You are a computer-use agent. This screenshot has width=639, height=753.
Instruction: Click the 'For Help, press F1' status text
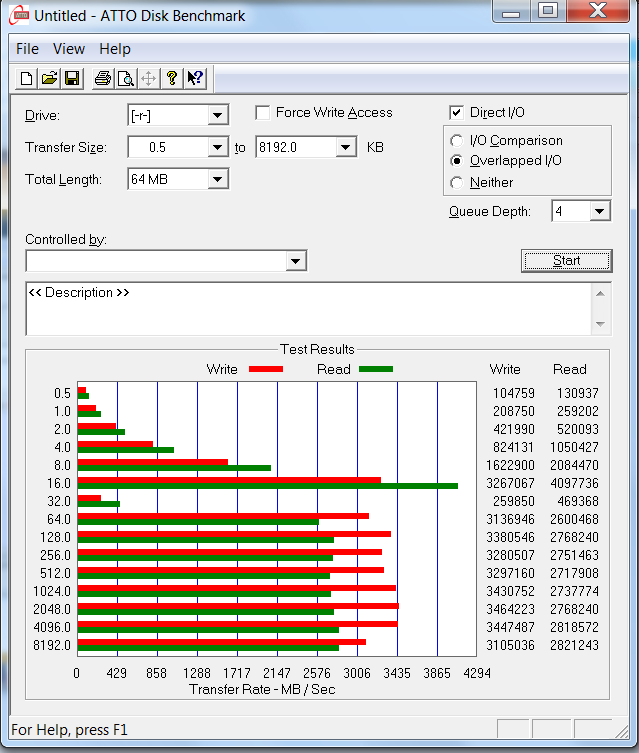[69, 730]
